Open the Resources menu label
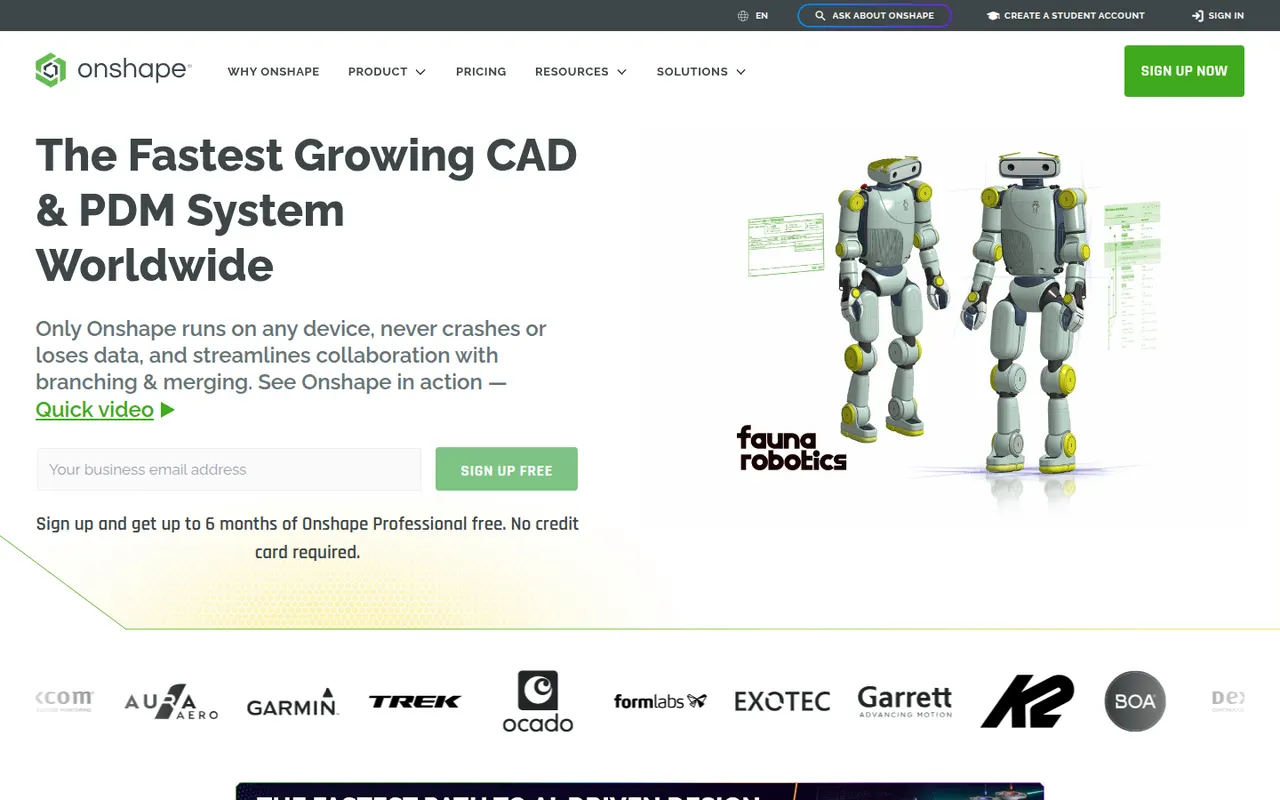This screenshot has width=1280, height=800. tap(572, 72)
